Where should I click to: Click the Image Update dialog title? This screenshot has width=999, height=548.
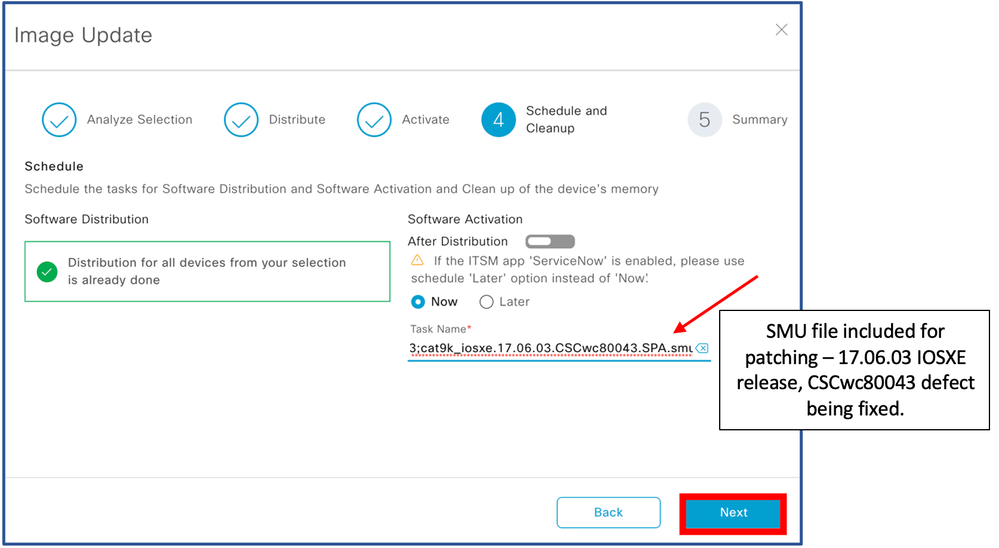pyautogui.click(x=83, y=35)
